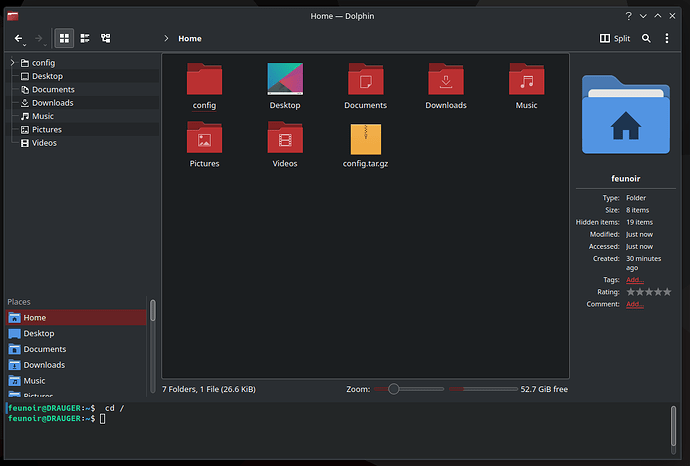Viewport: 690px width, 466px height.
Task: Open the config.tar.gz archive icon
Action: click(x=365, y=139)
